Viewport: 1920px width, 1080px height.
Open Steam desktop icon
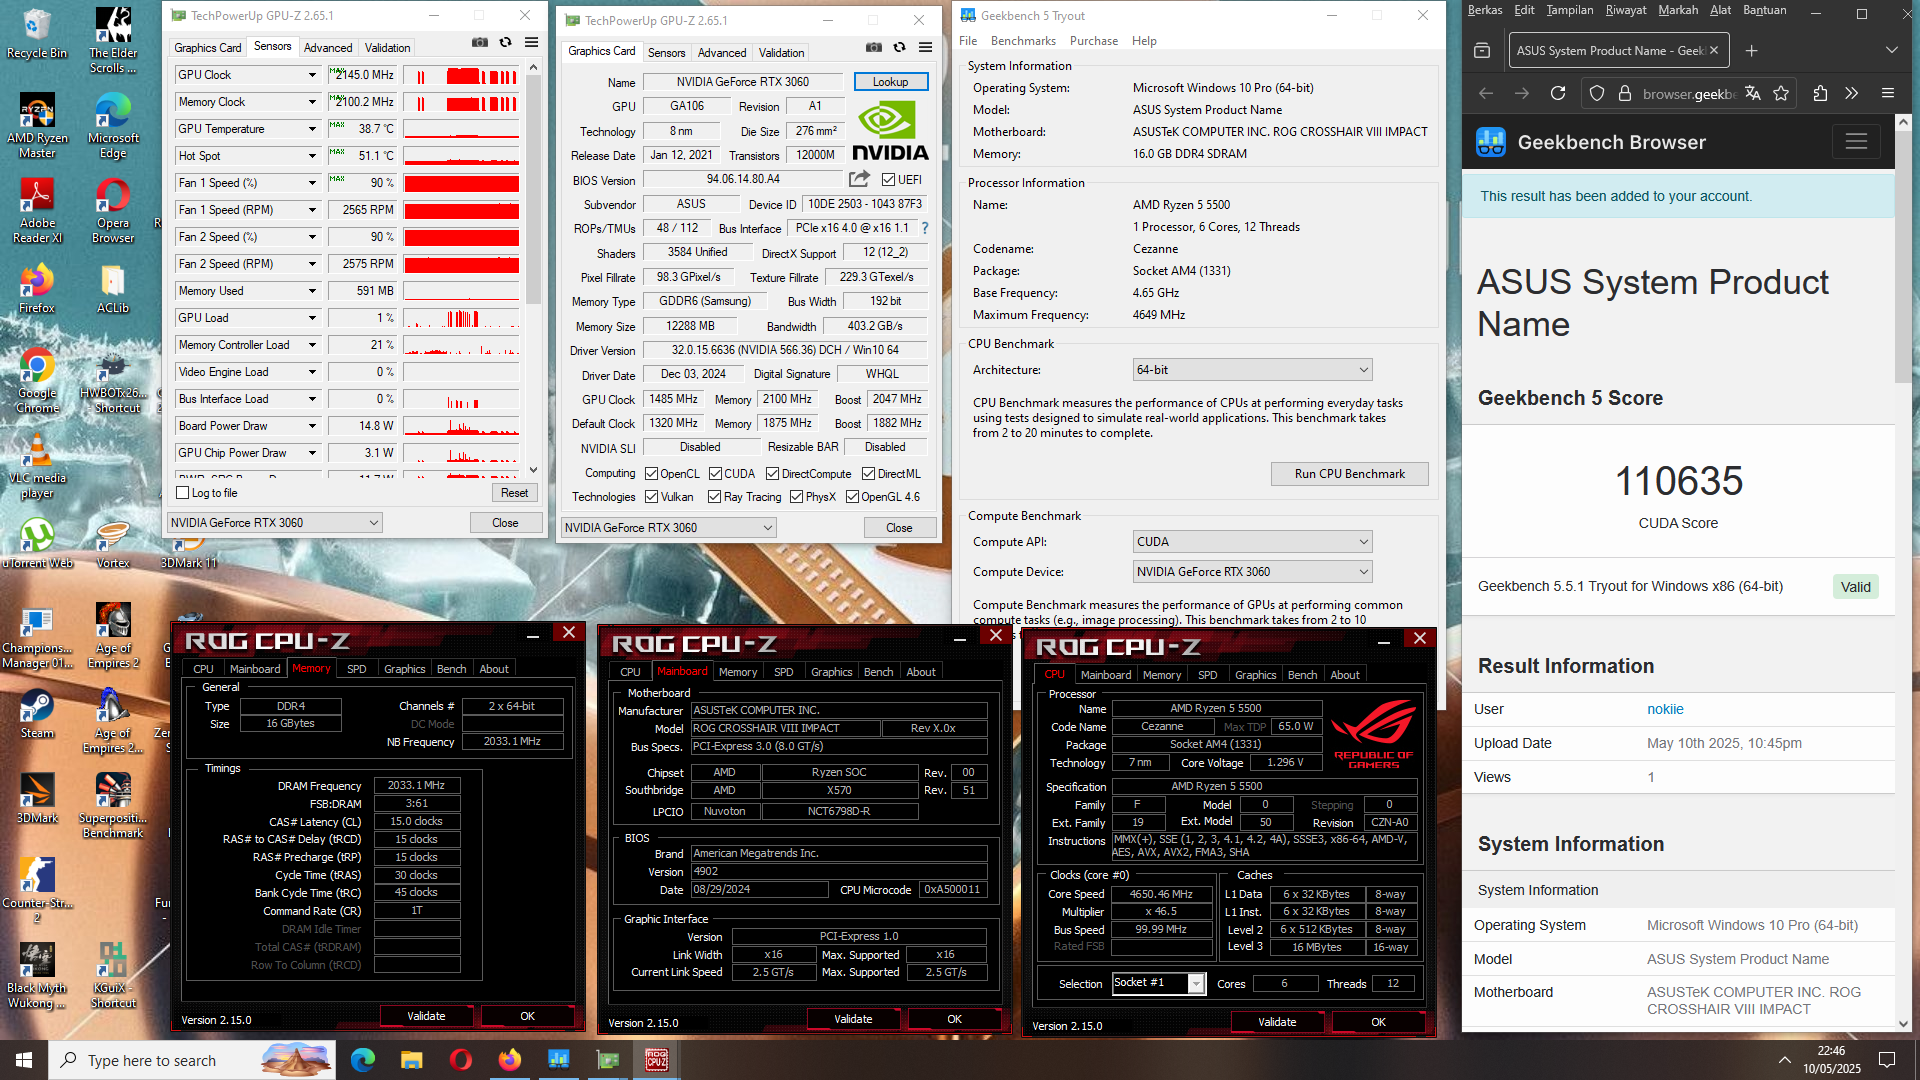37,714
